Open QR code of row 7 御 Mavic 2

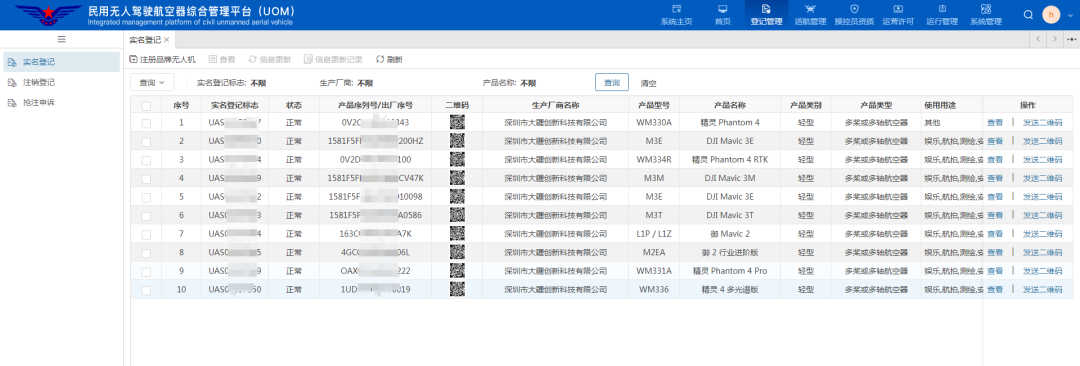click(457, 234)
